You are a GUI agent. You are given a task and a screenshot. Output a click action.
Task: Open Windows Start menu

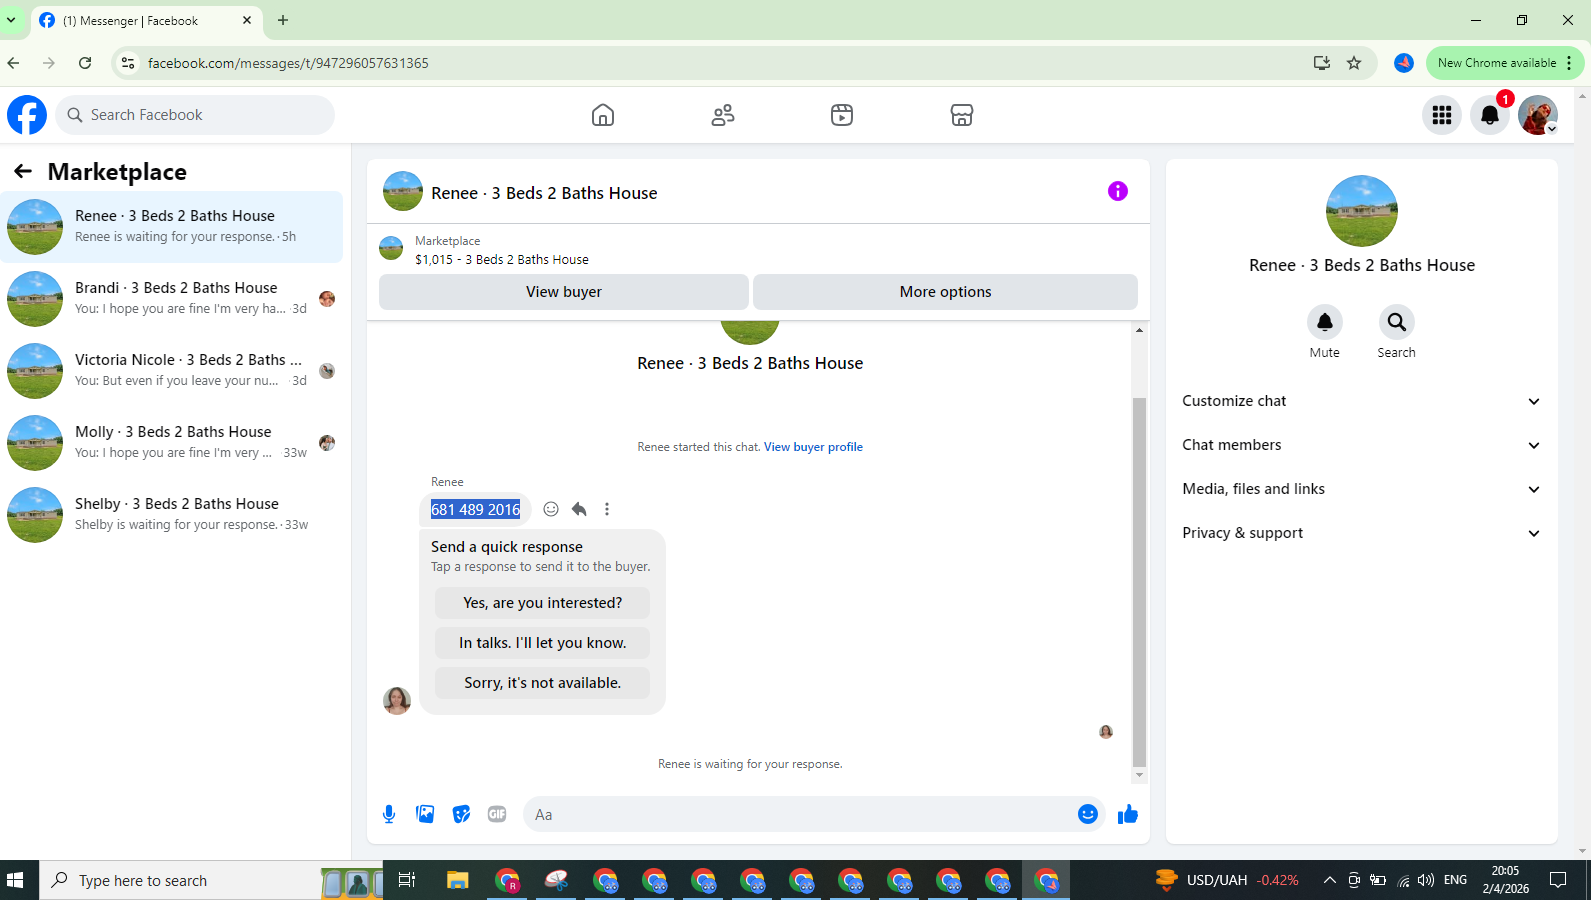coord(15,880)
